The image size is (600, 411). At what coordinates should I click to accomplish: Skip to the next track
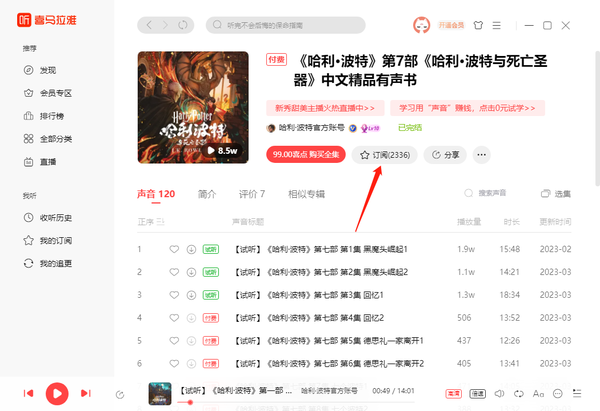click(86, 393)
